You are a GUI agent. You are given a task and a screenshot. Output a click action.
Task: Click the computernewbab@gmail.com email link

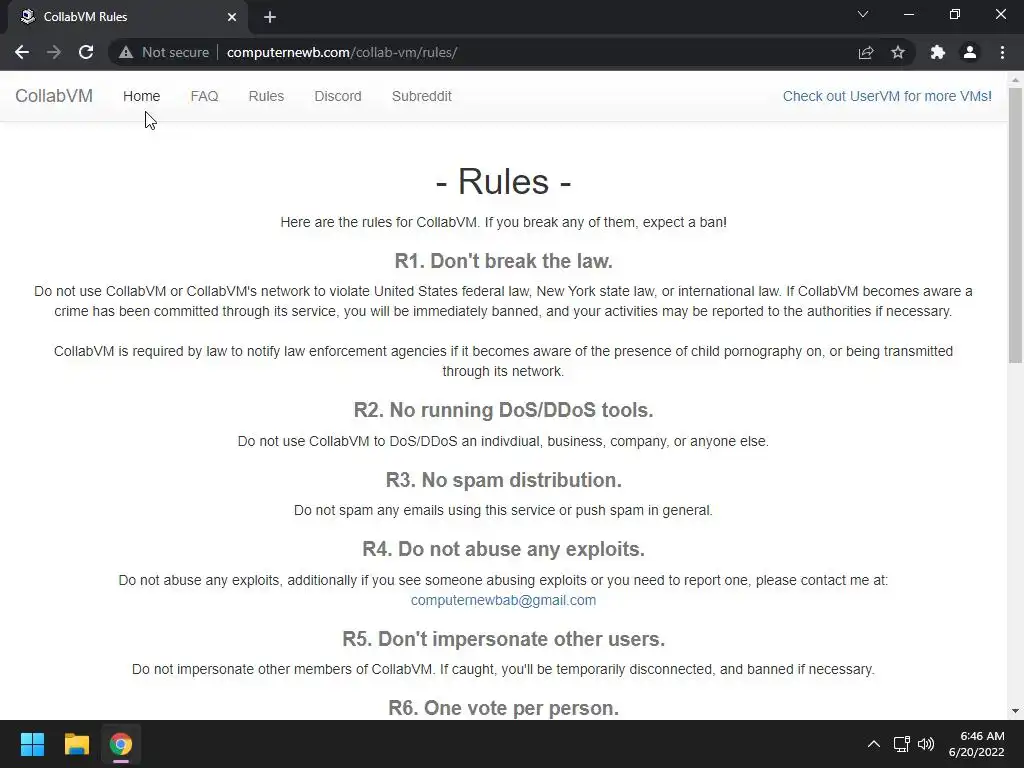click(504, 600)
